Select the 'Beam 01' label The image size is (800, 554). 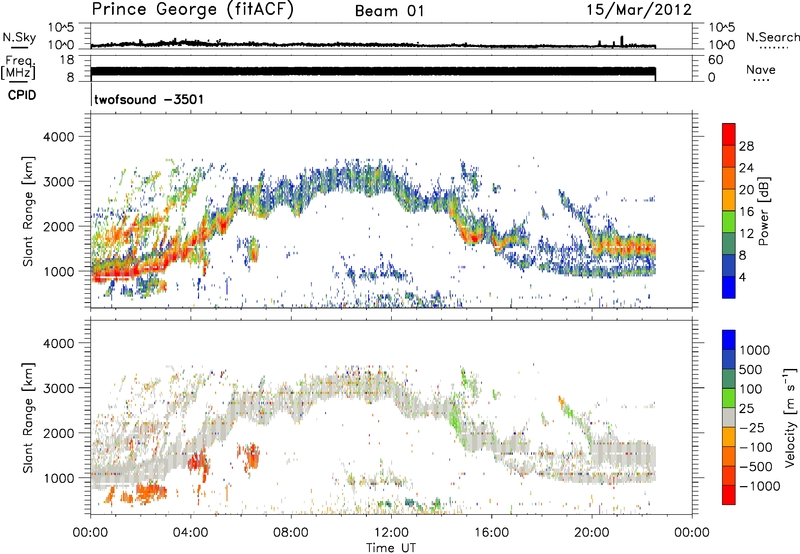click(389, 11)
